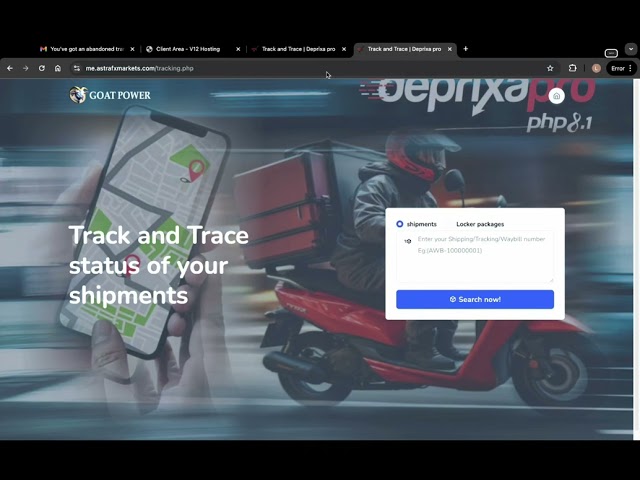
Task: Open the Error menu button
Action: tap(621, 68)
